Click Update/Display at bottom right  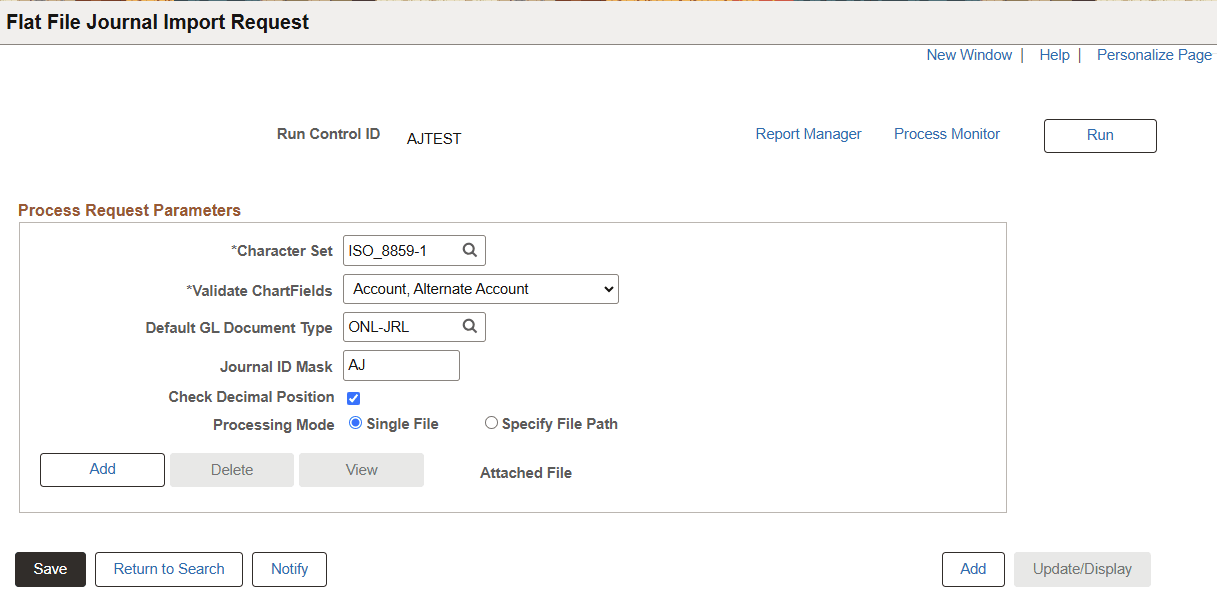click(1082, 569)
